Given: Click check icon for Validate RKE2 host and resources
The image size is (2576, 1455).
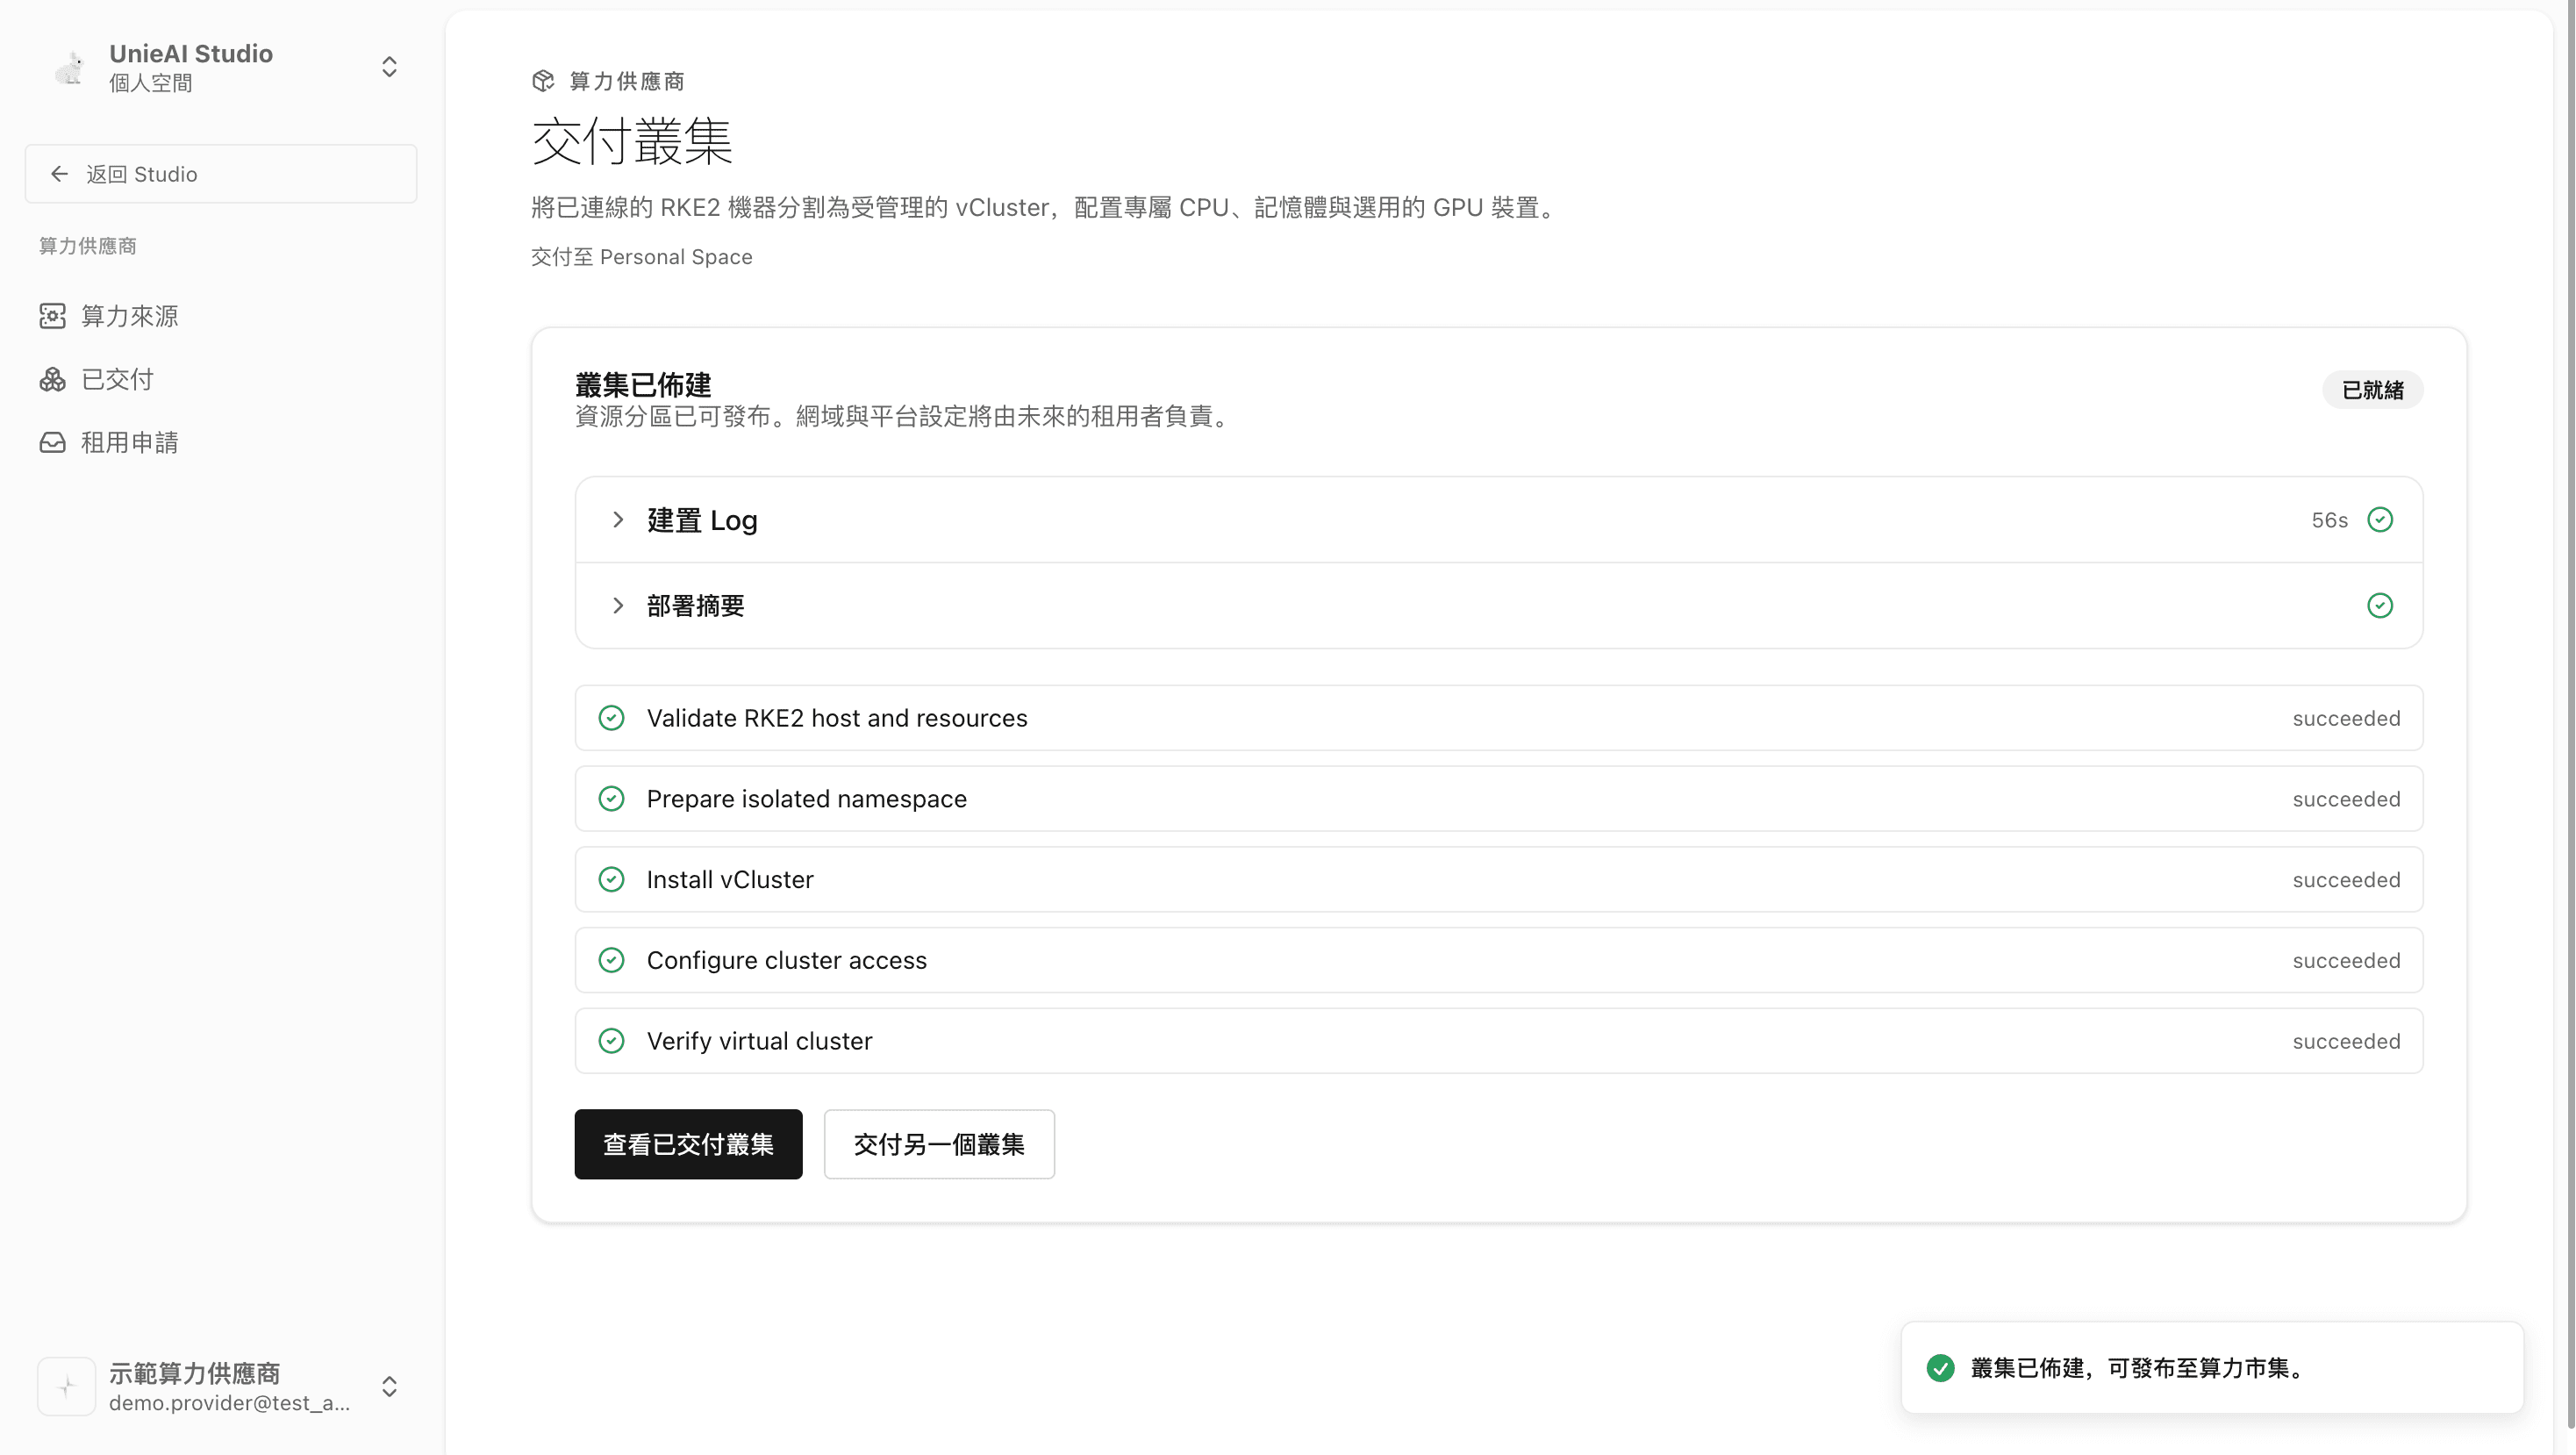Looking at the screenshot, I should coord(611,718).
